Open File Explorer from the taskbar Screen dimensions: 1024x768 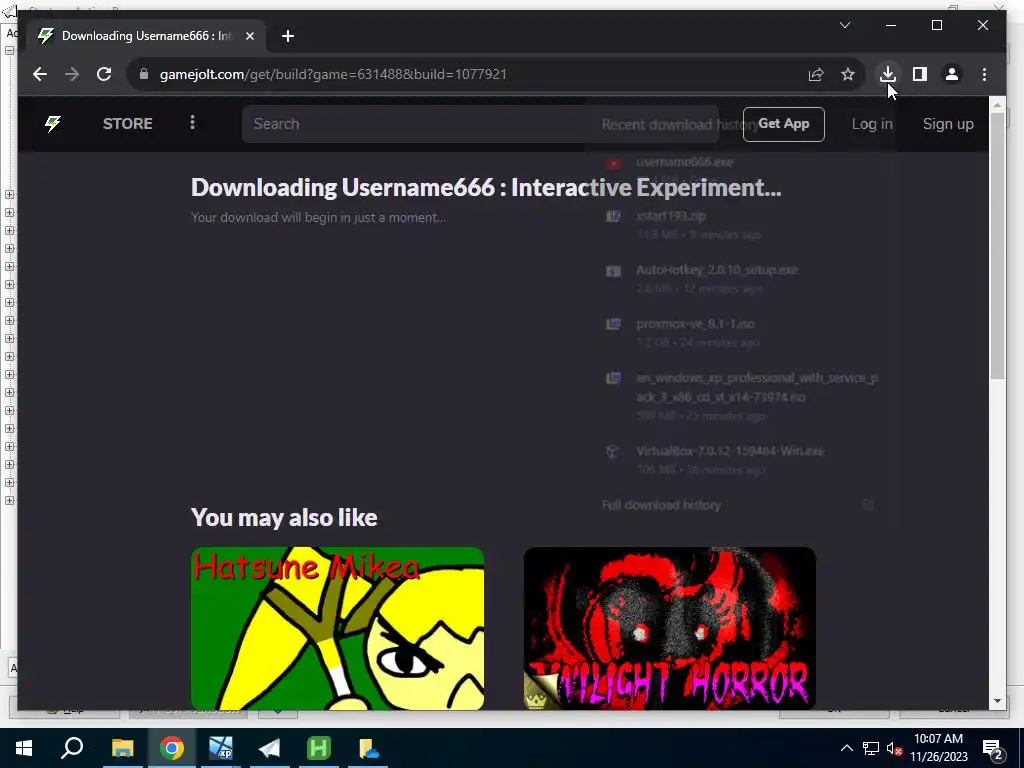pyautogui.click(x=122, y=748)
